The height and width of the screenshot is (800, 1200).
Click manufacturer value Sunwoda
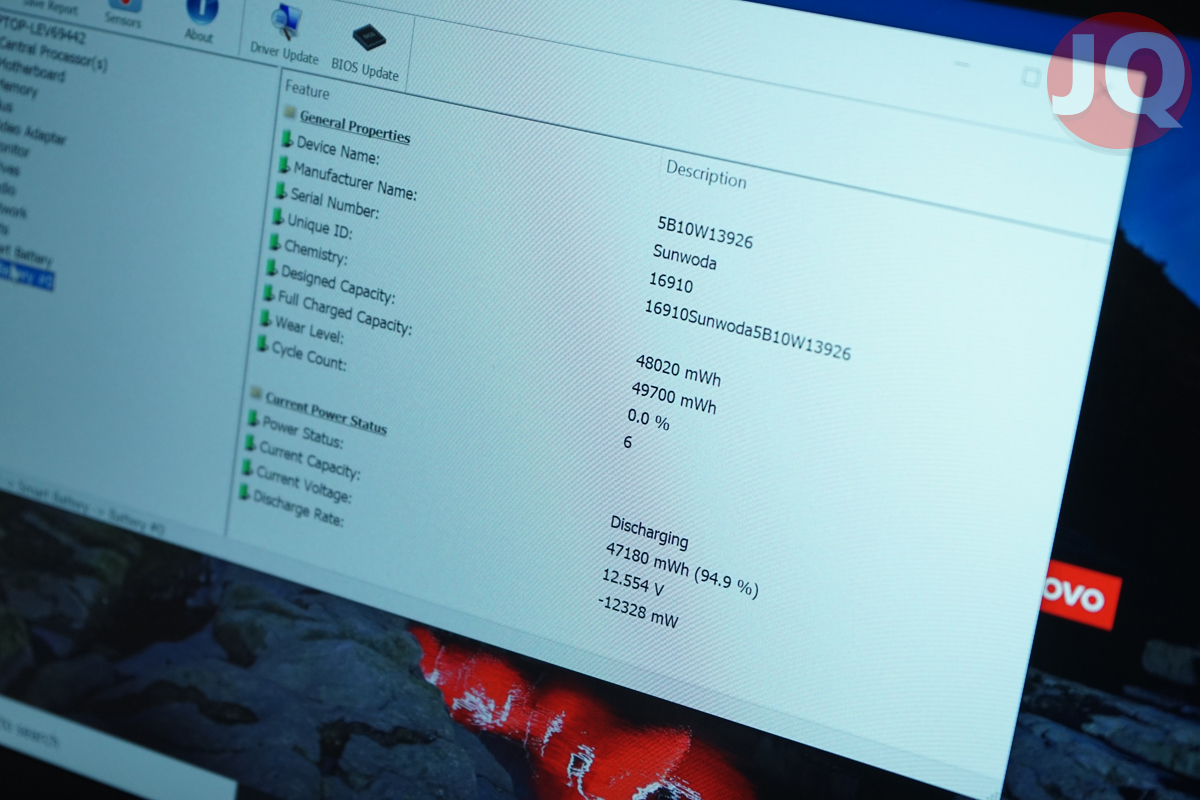(684, 257)
